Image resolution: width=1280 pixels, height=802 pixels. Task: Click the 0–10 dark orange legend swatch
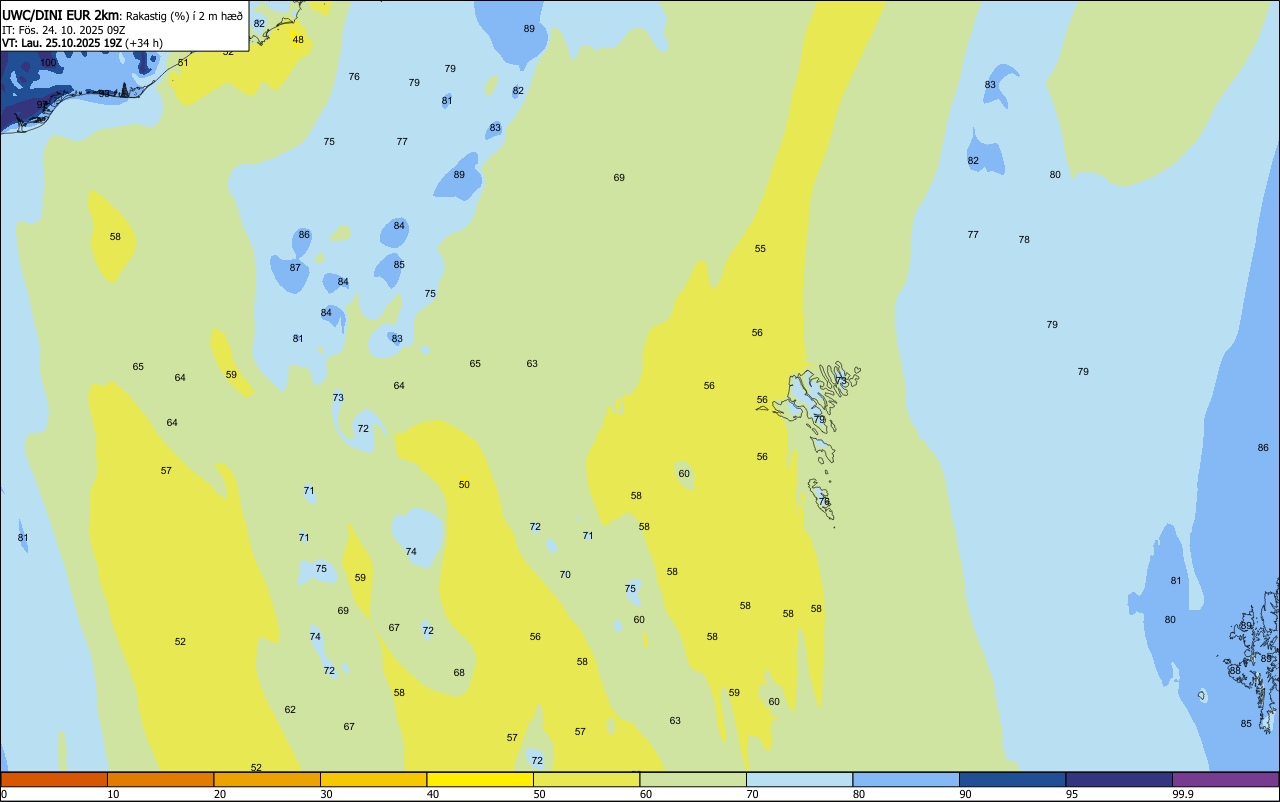(54, 779)
